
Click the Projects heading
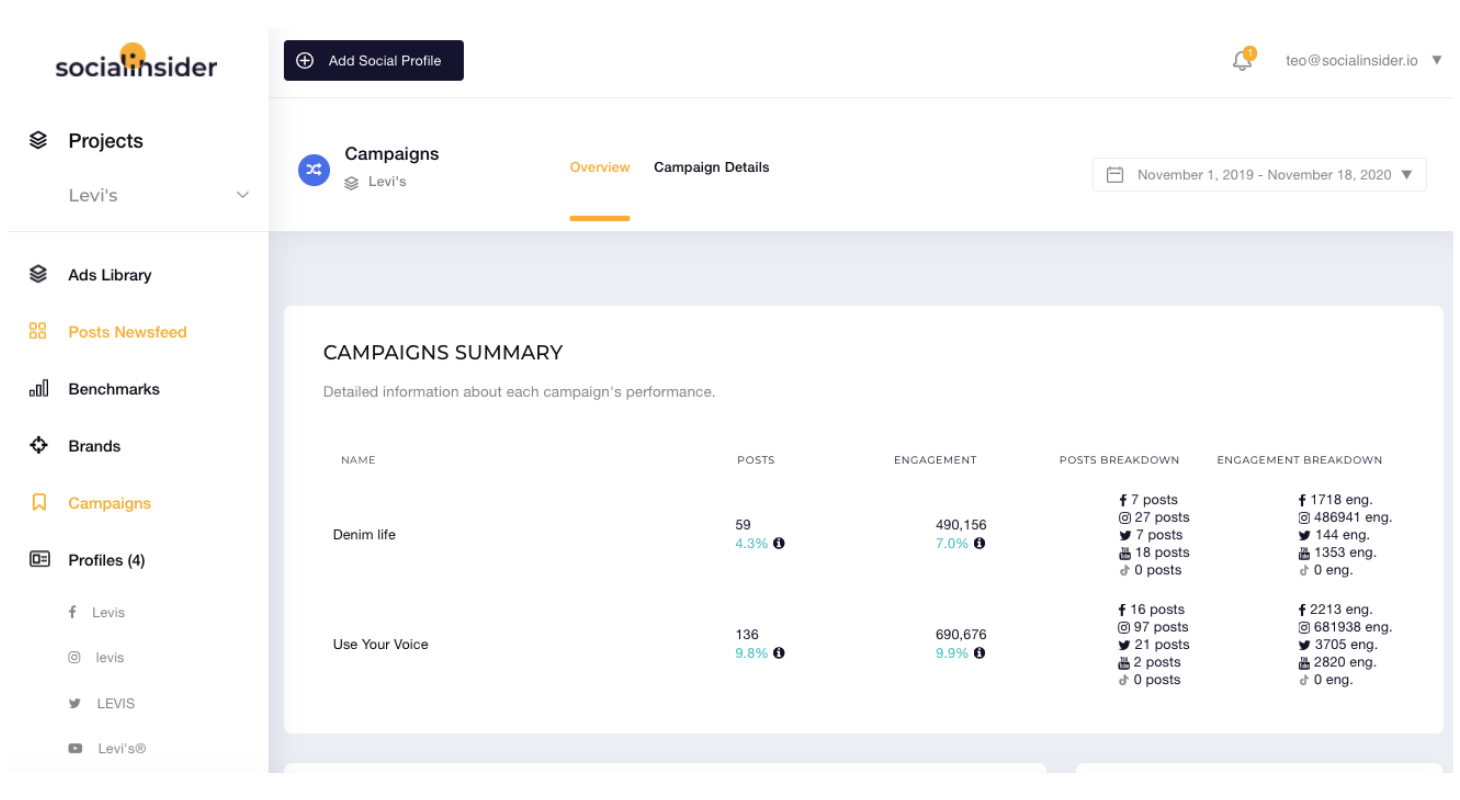click(x=105, y=141)
